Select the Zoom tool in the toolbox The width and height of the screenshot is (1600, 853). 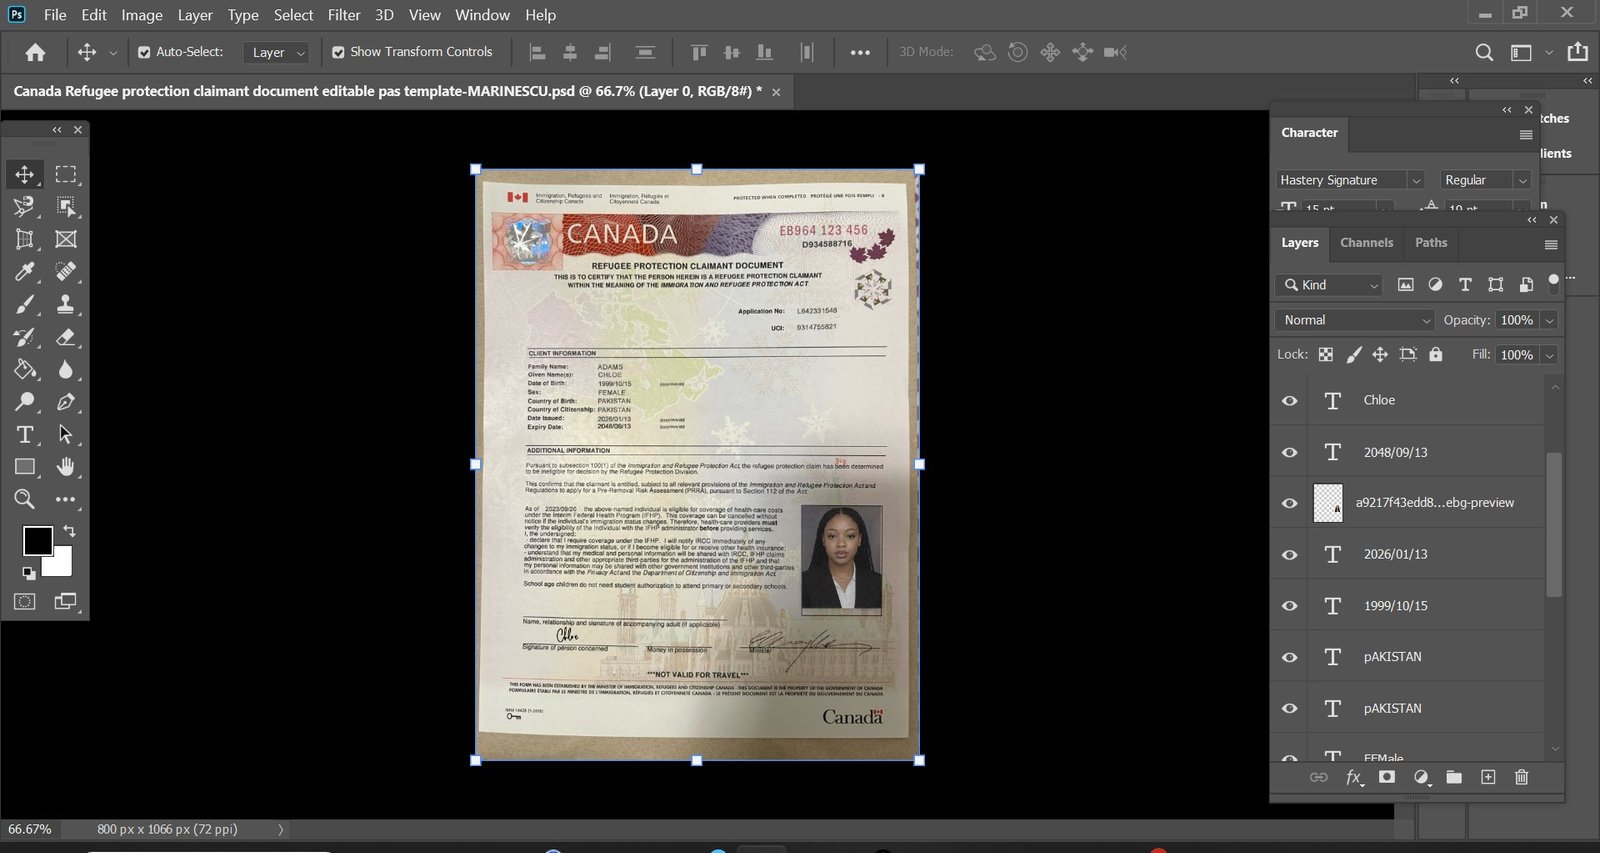pos(24,499)
